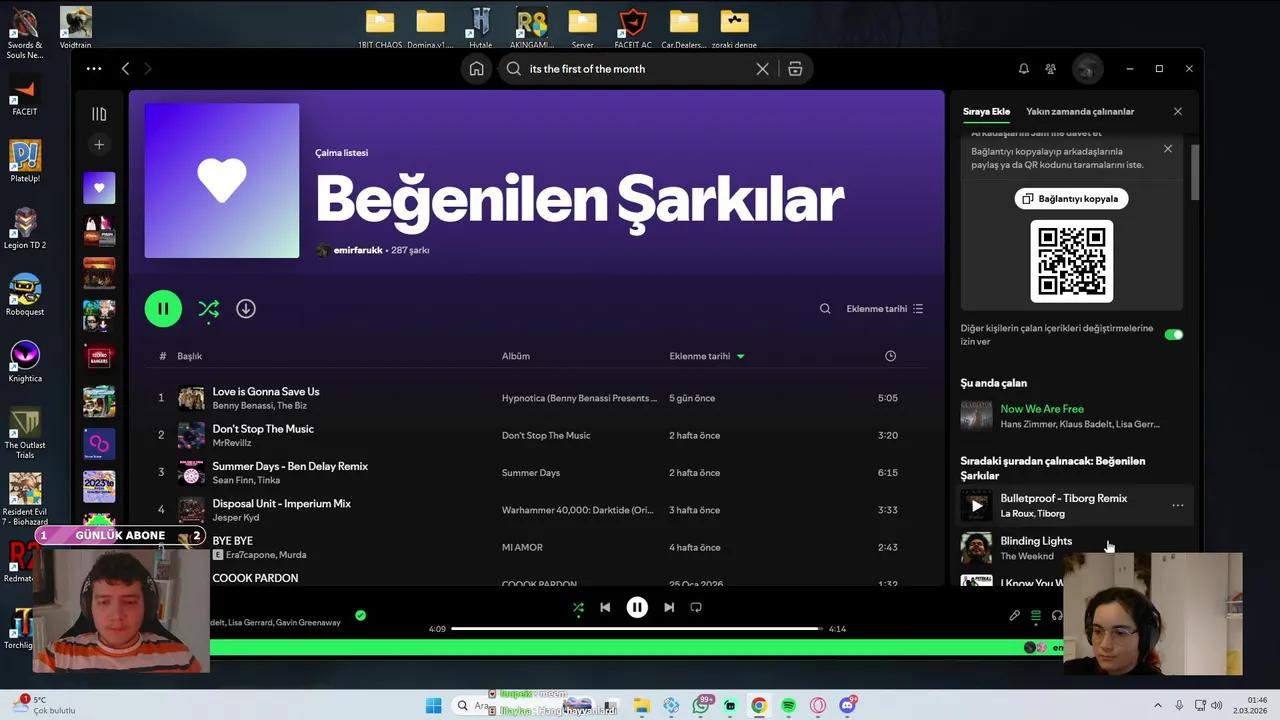Search within the playlist magnifier icon

pos(825,309)
